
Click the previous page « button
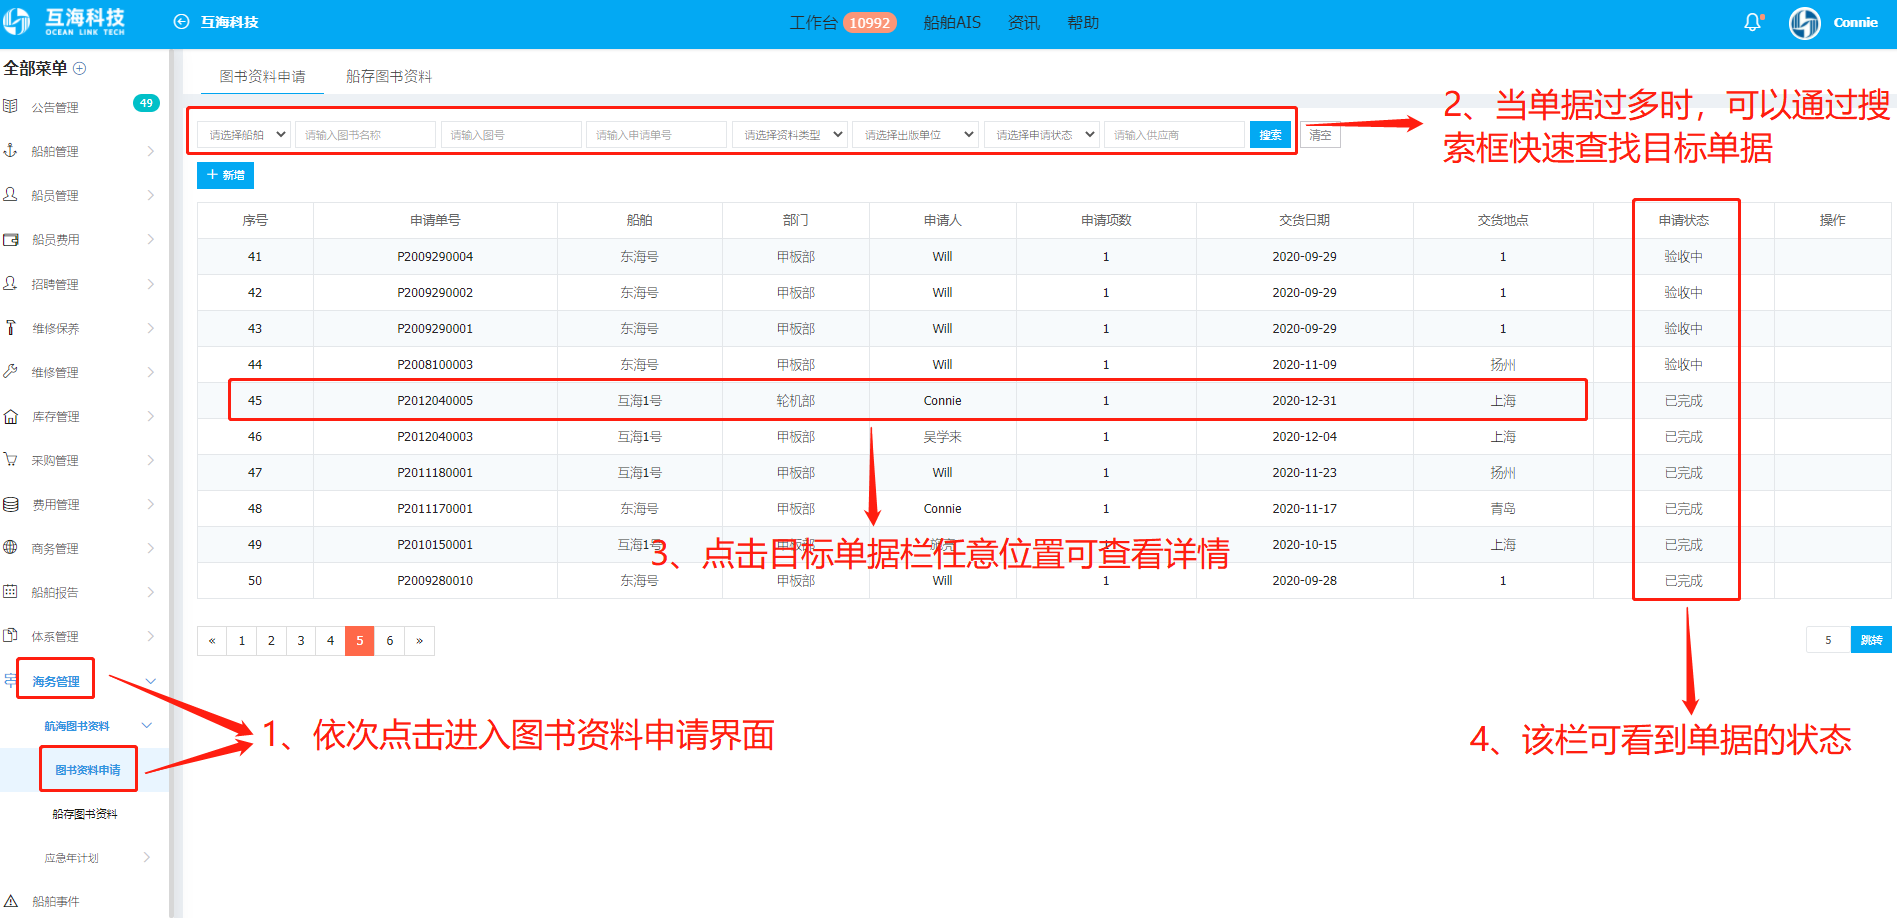click(x=212, y=641)
